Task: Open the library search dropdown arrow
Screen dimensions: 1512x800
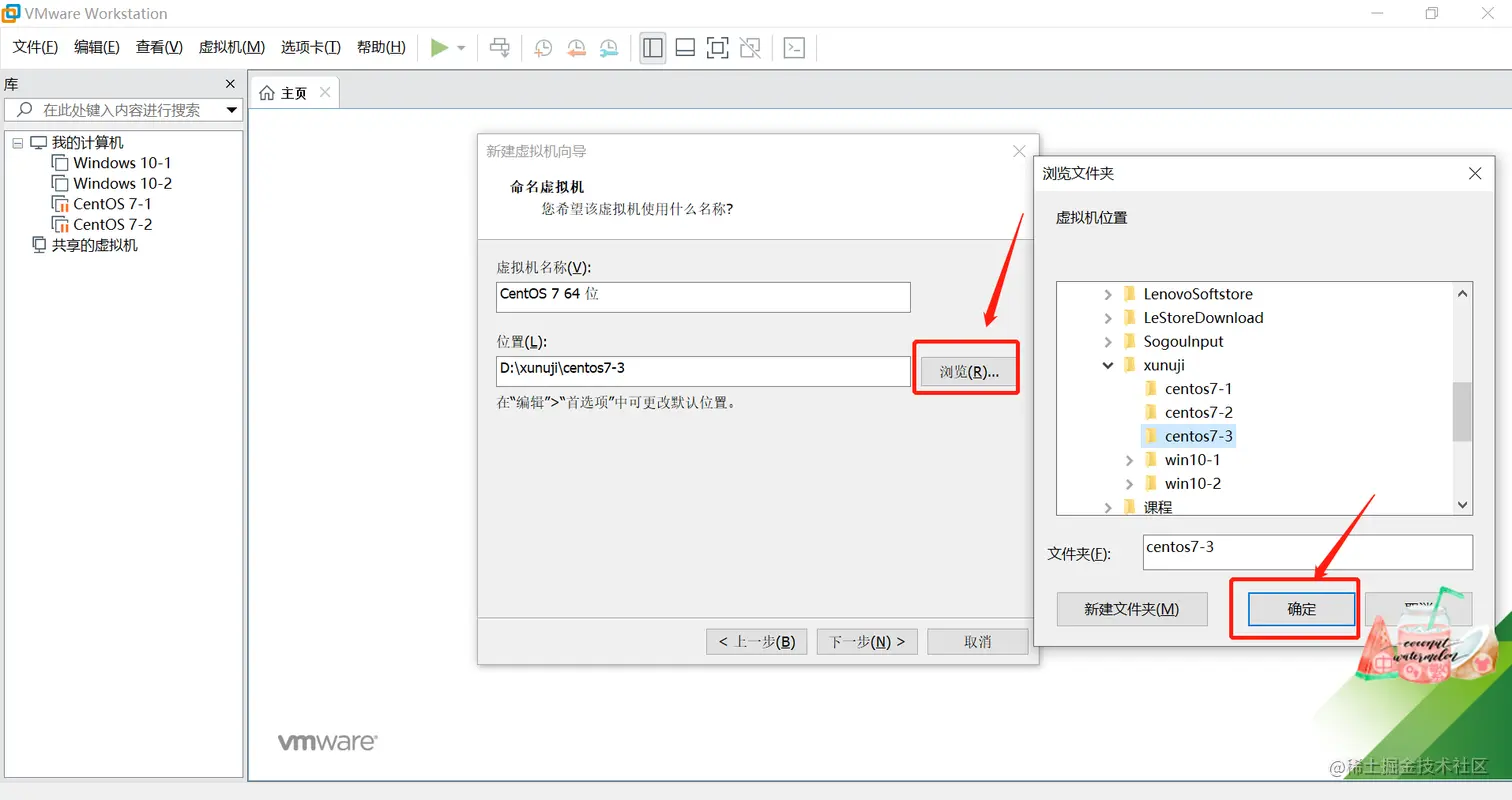Action: pos(232,110)
